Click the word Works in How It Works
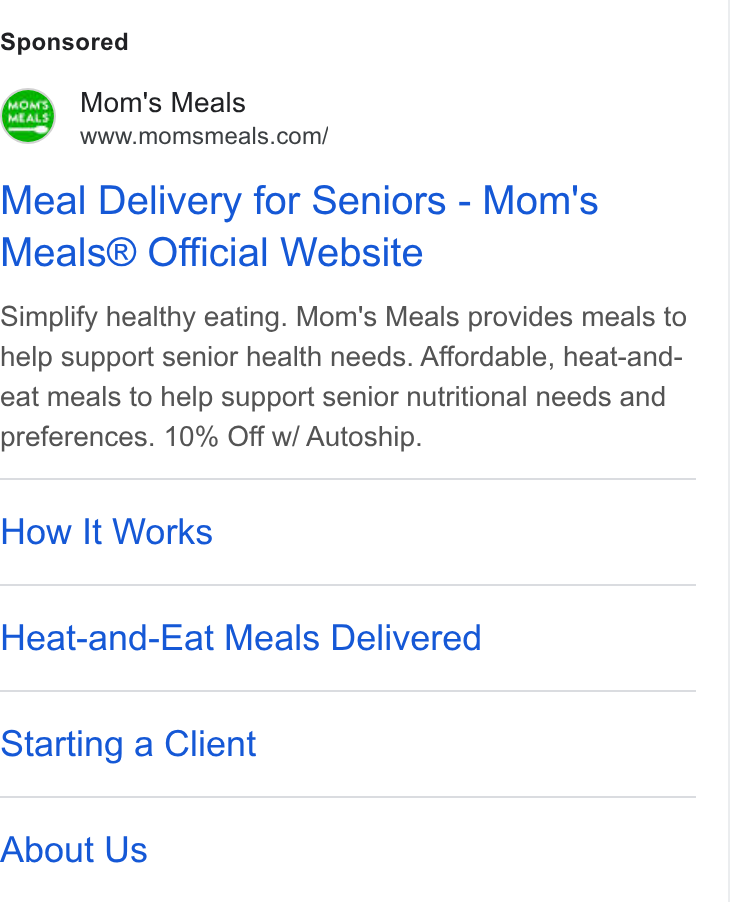The height and width of the screenshot is (902, 730). point(162,532)
